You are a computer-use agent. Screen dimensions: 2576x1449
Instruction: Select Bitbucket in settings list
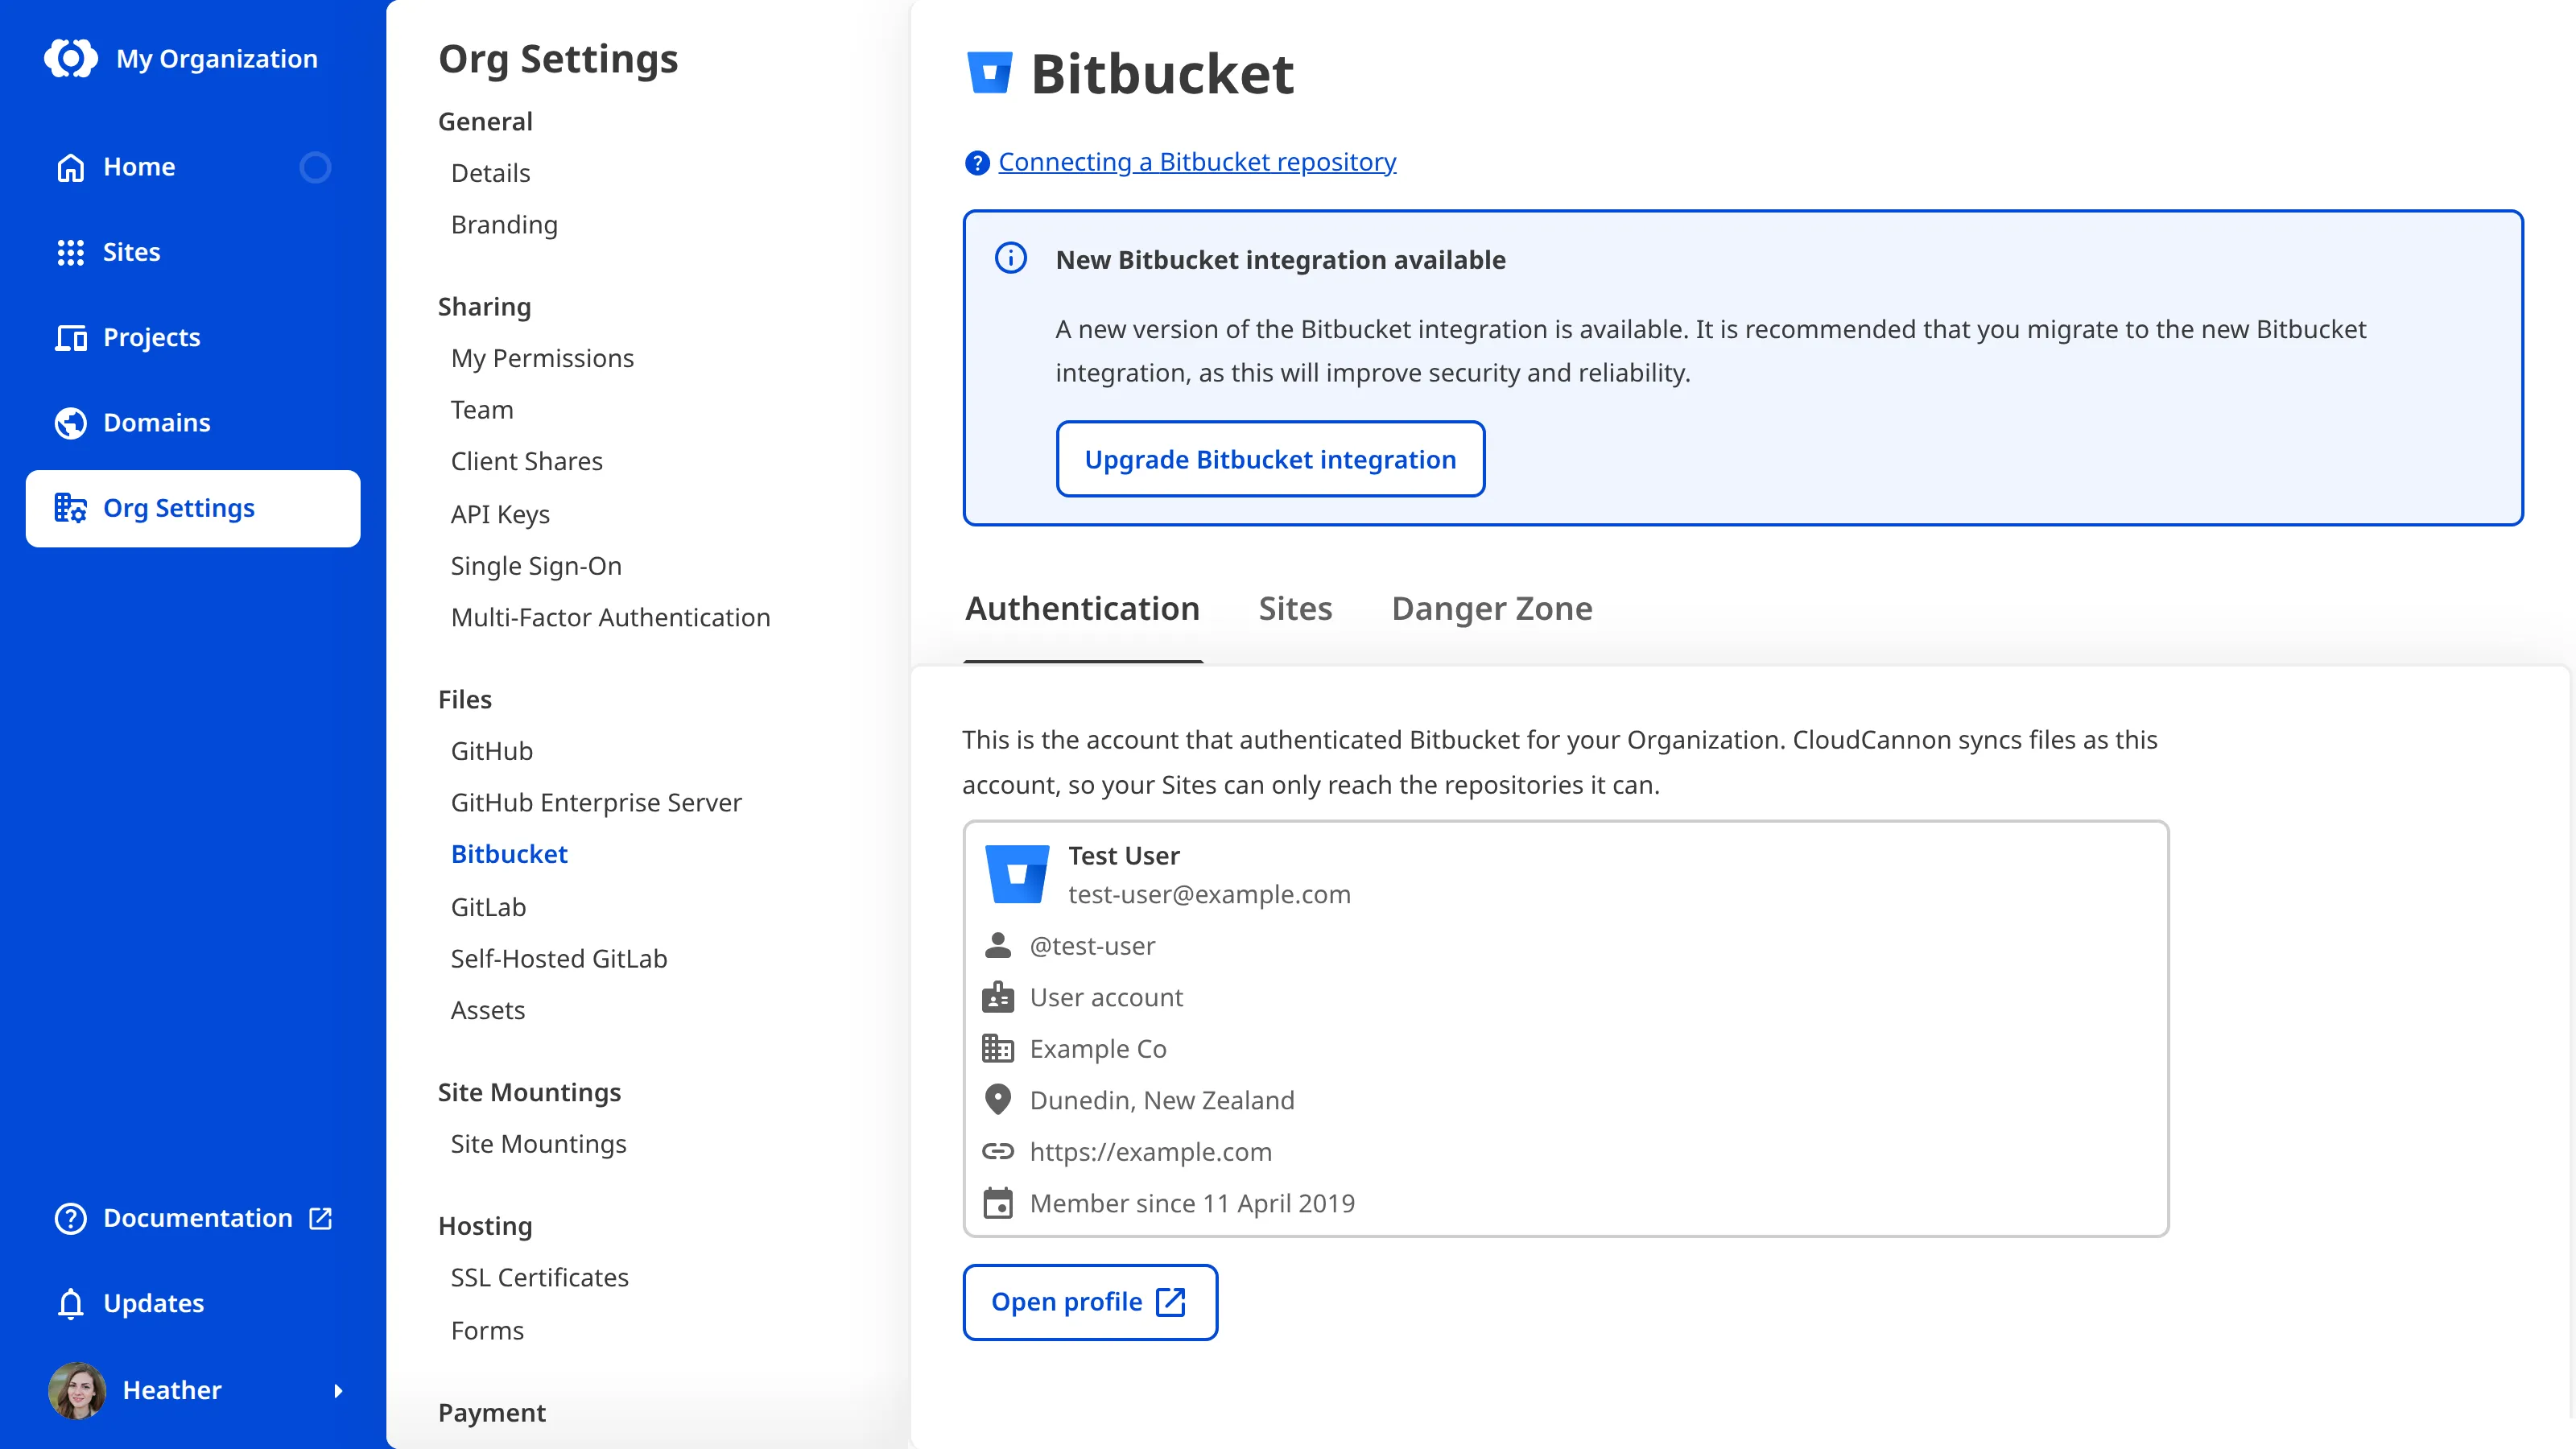(x=509, y=854)
